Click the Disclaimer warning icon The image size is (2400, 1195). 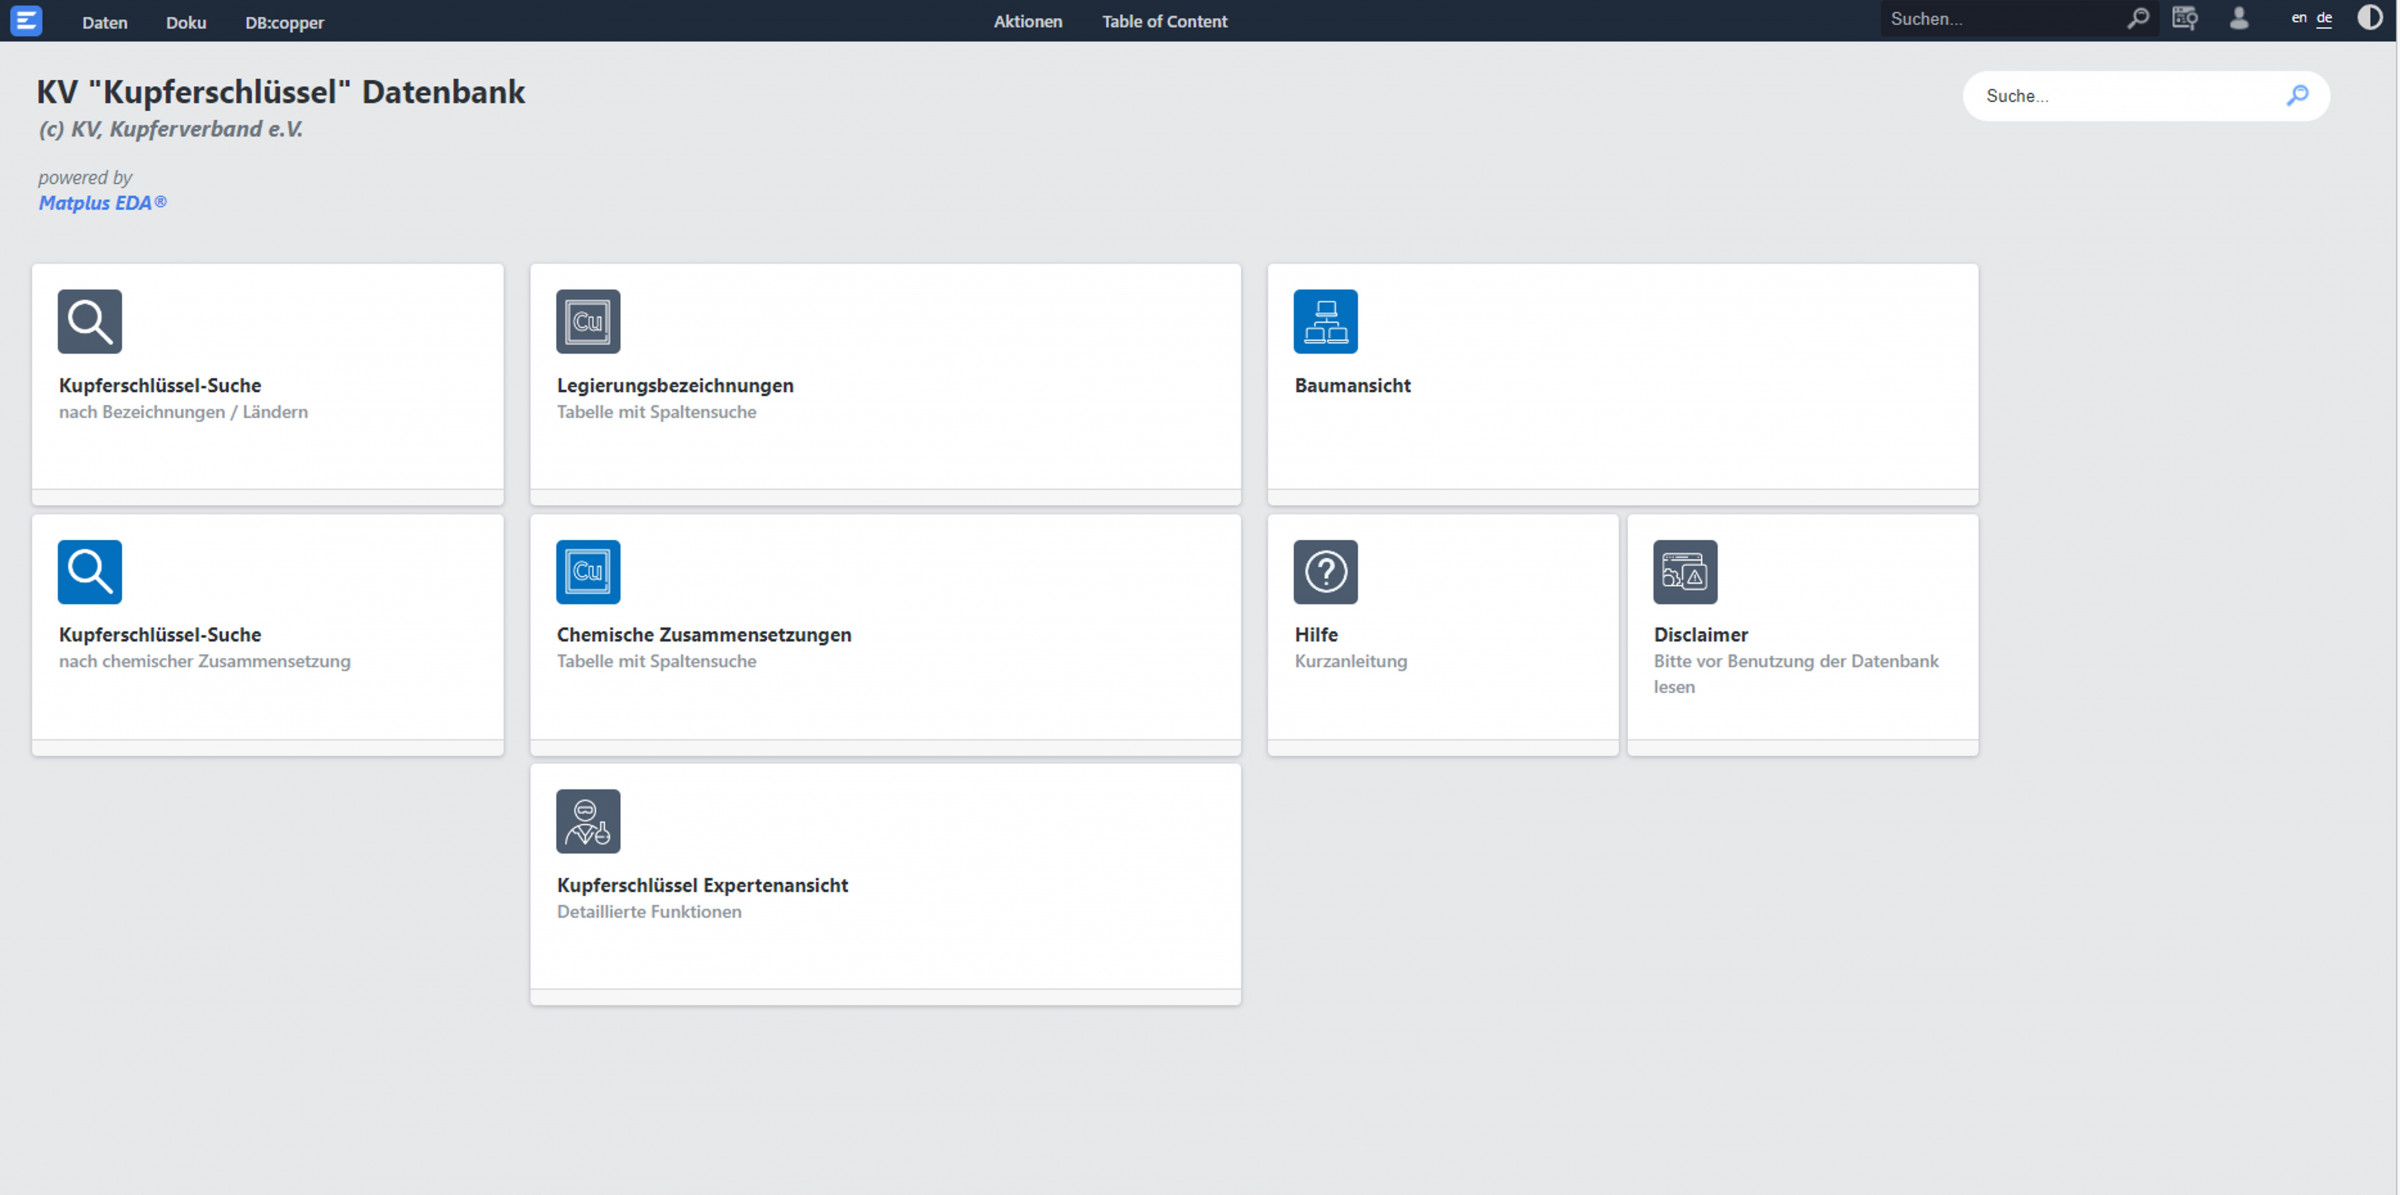[1684, 572]
